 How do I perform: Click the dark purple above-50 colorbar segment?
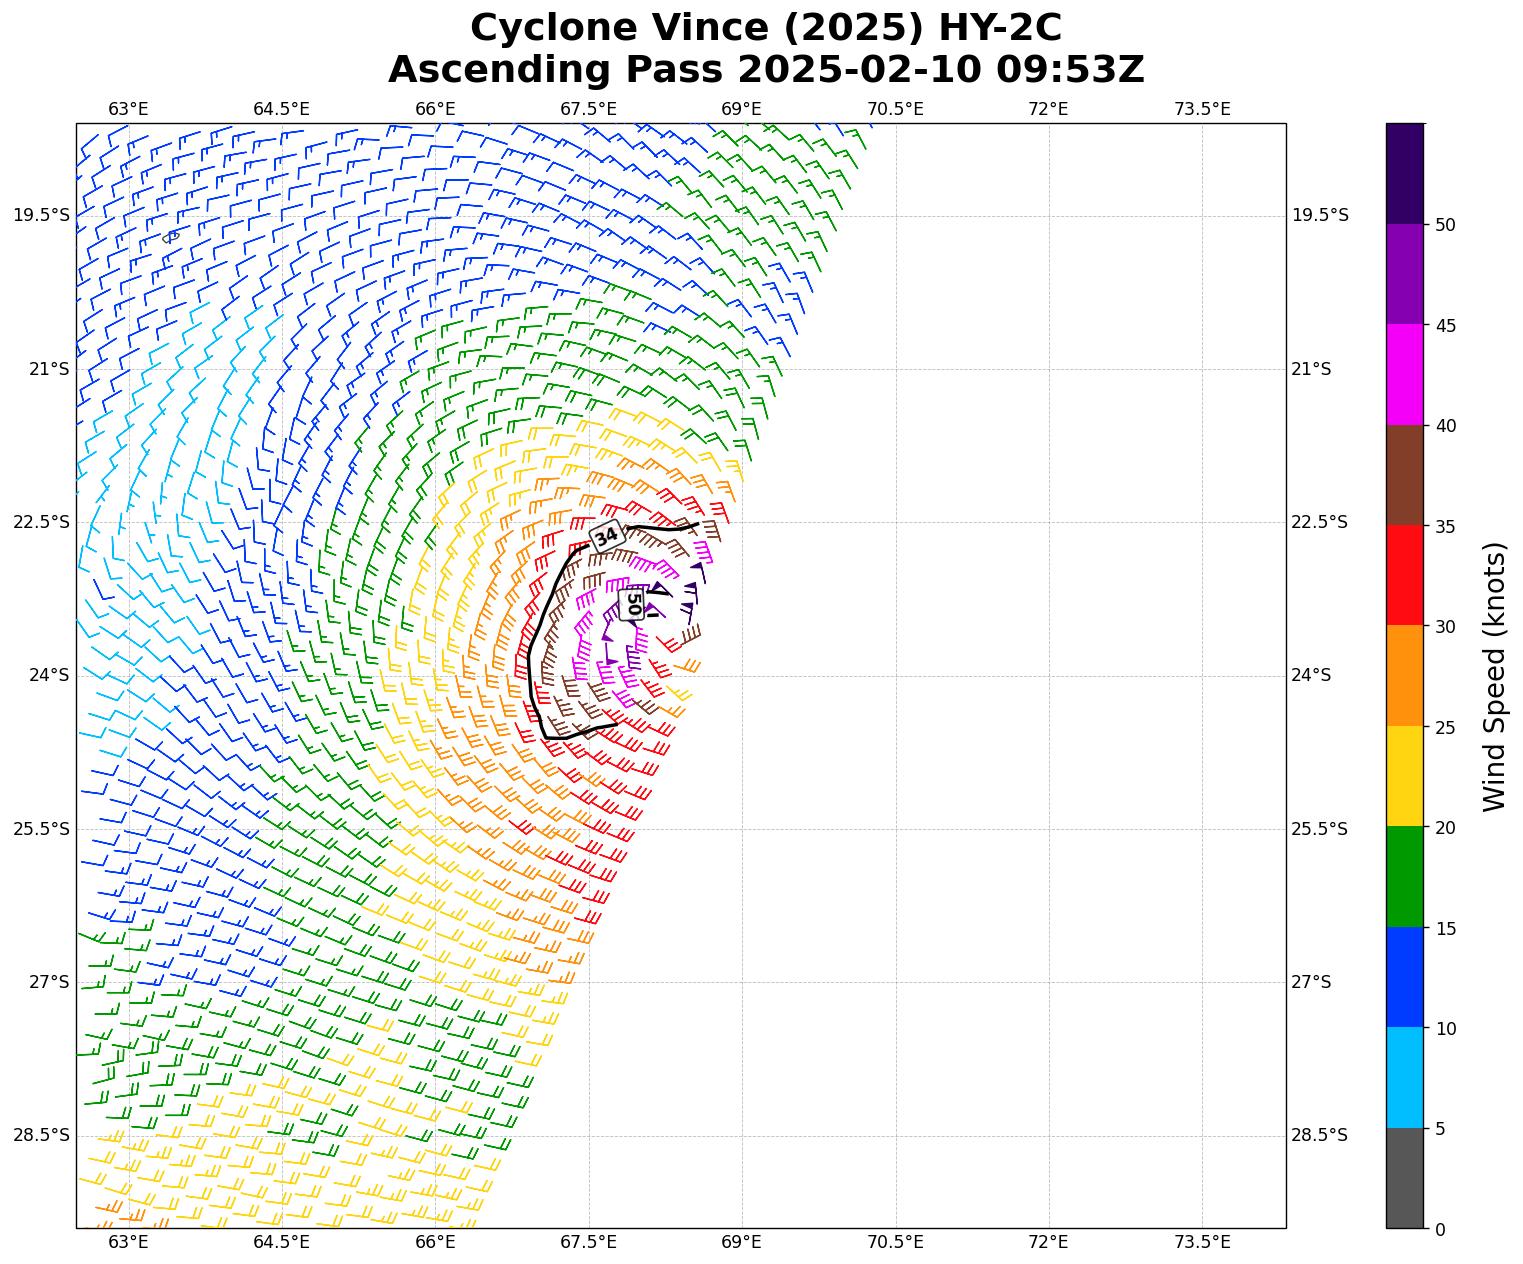1404,173
